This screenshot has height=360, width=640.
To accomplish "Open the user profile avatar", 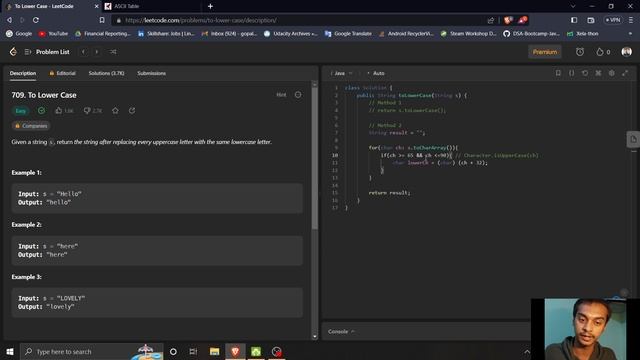I will (627, 52).
